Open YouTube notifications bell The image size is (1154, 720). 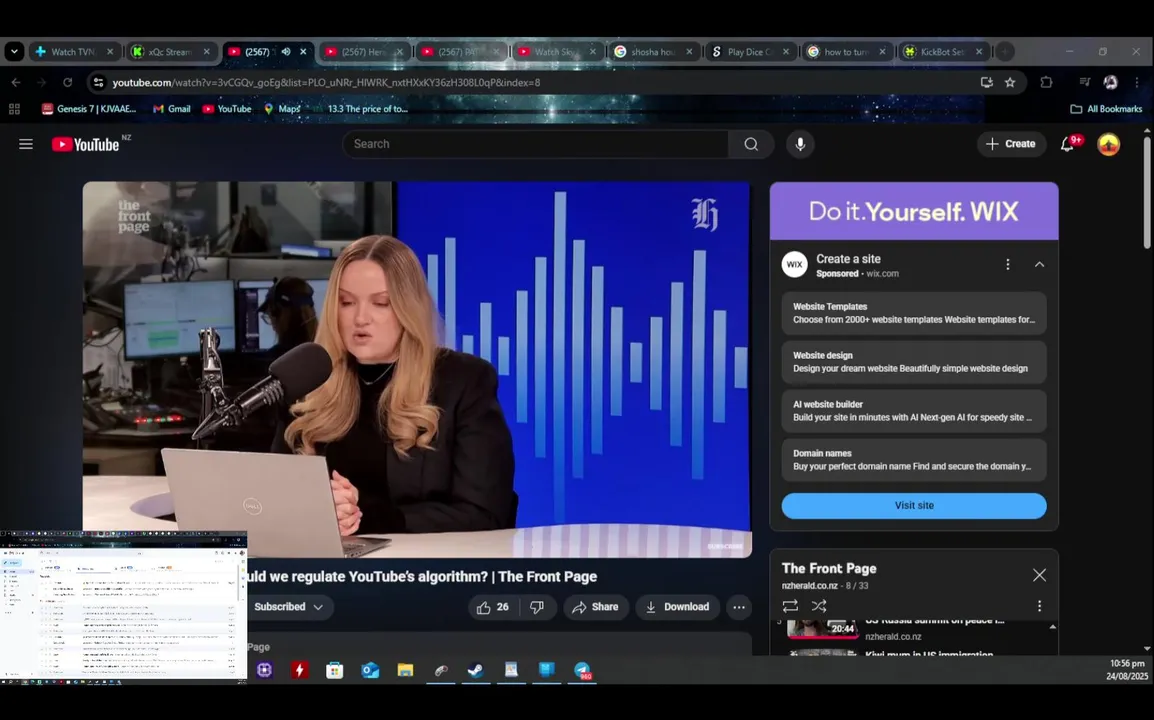[1067, 144]
